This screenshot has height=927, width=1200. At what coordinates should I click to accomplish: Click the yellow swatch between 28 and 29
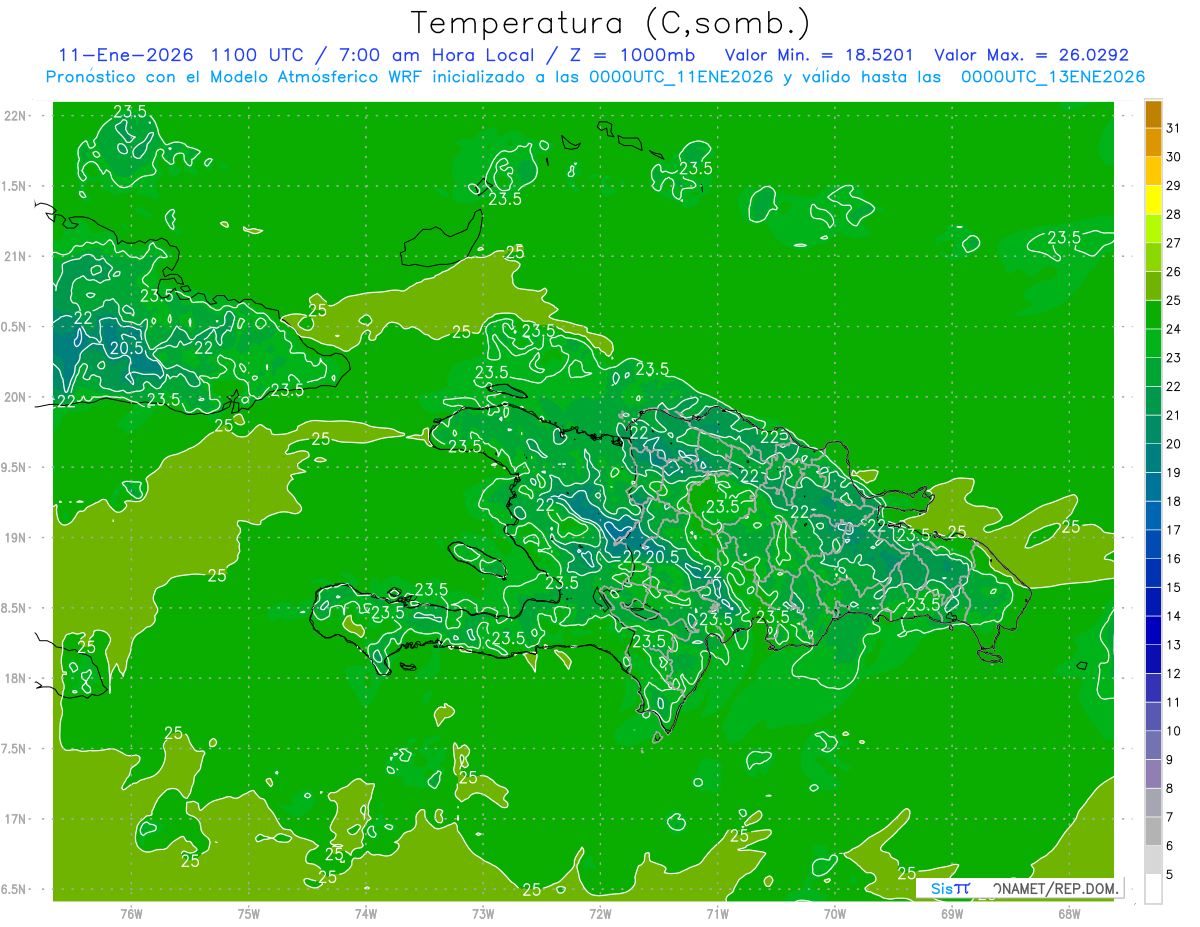(1153, 200)
